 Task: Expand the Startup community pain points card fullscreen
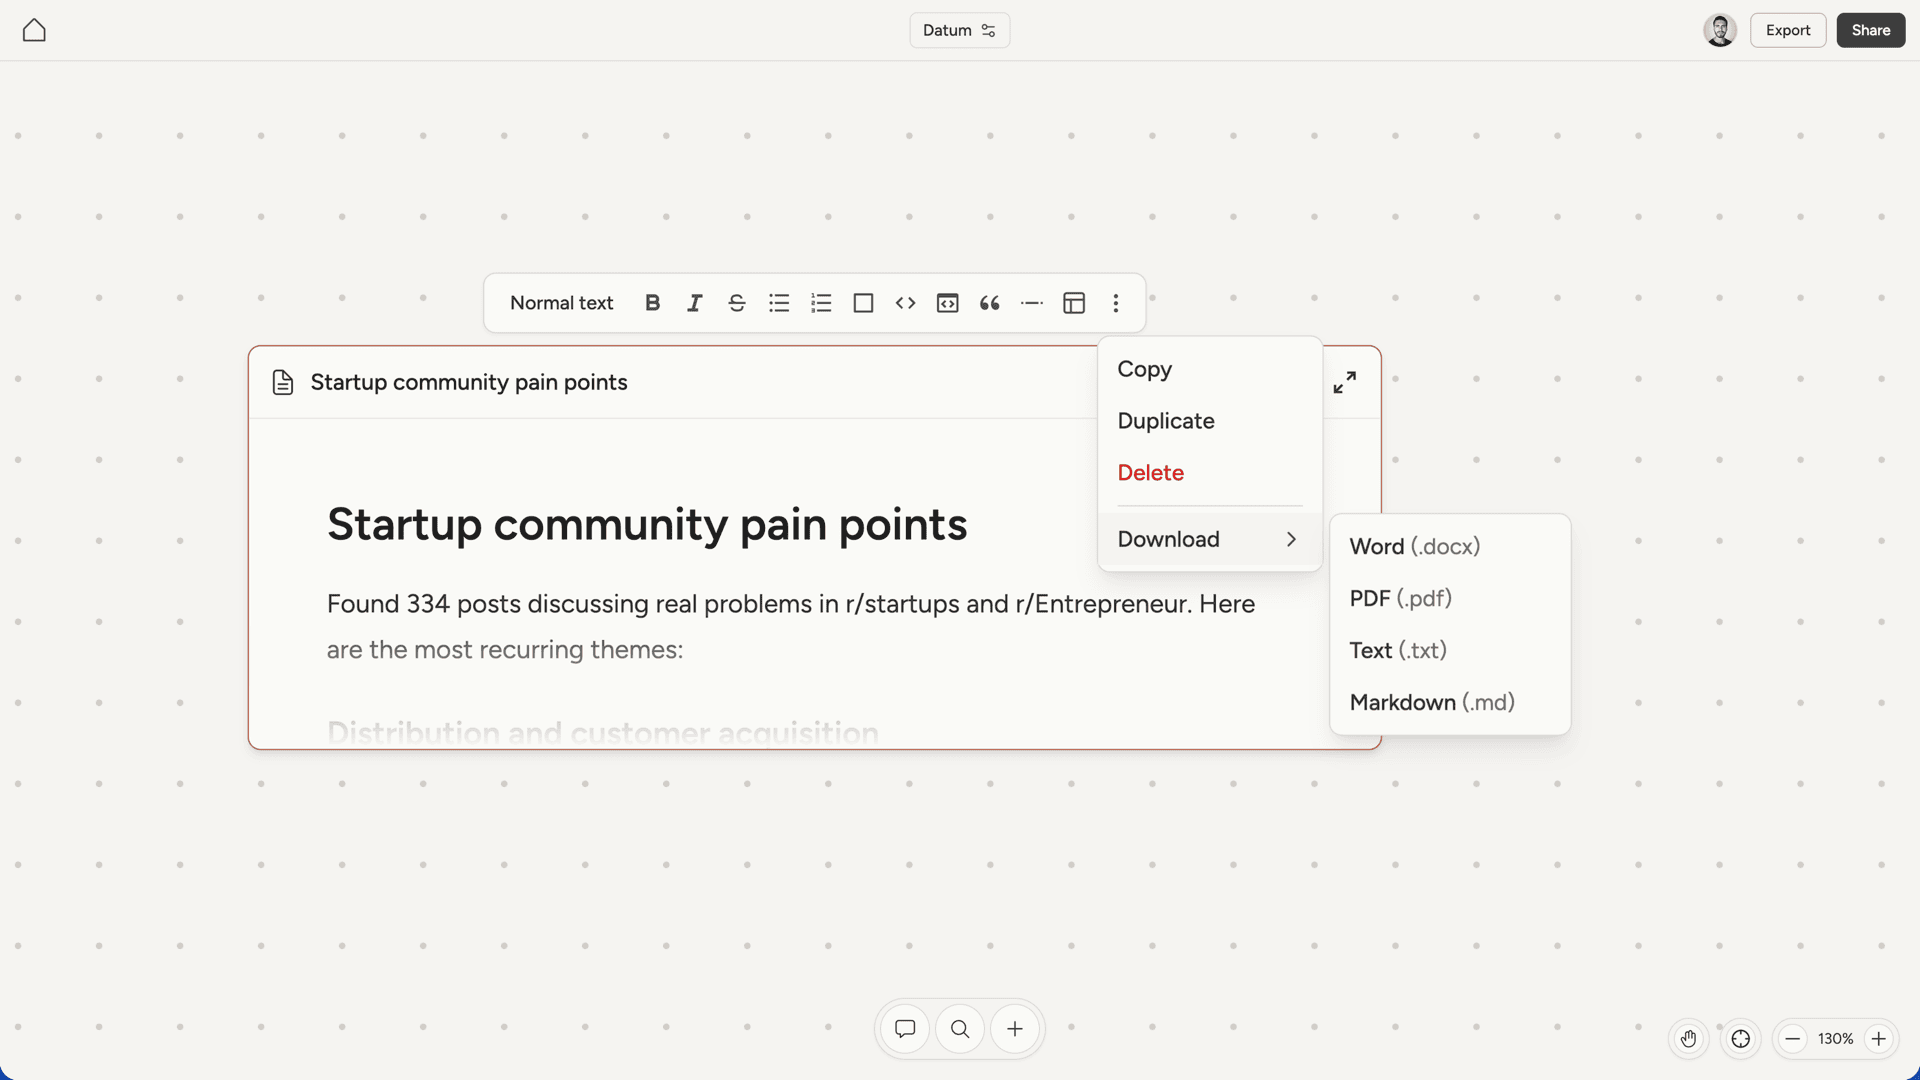[1345, 382]
